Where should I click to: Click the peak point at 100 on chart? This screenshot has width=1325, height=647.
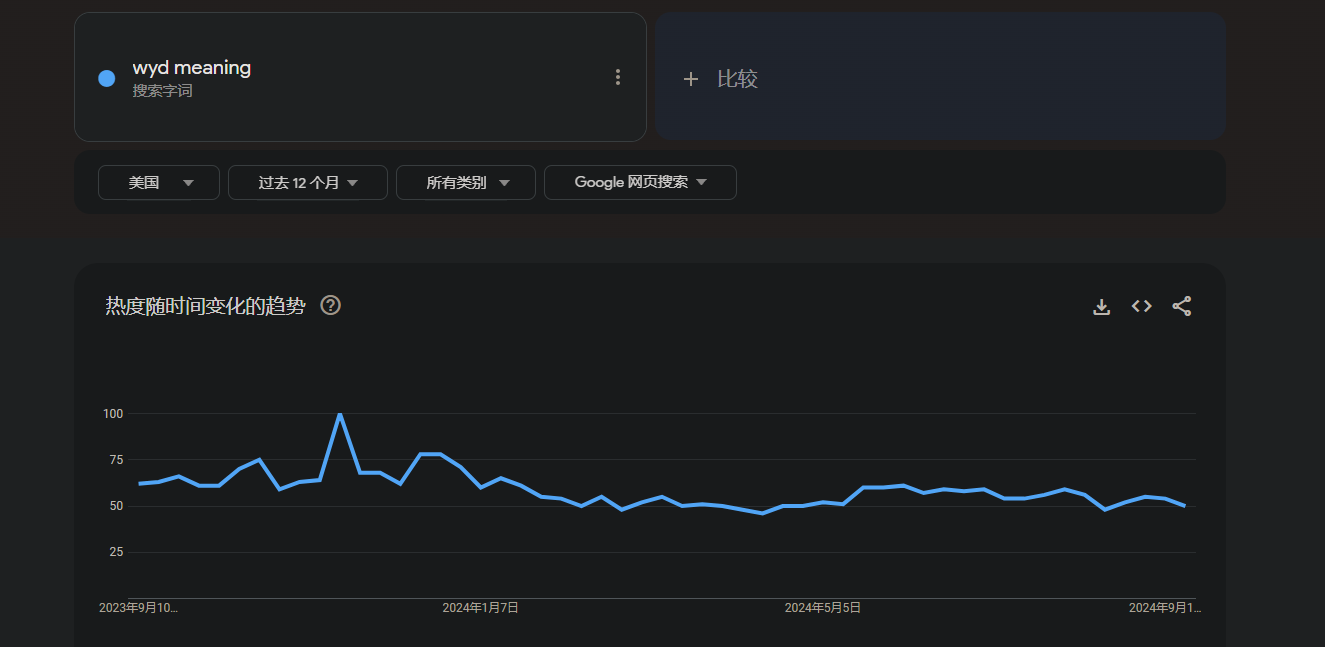tap(340, 414)
